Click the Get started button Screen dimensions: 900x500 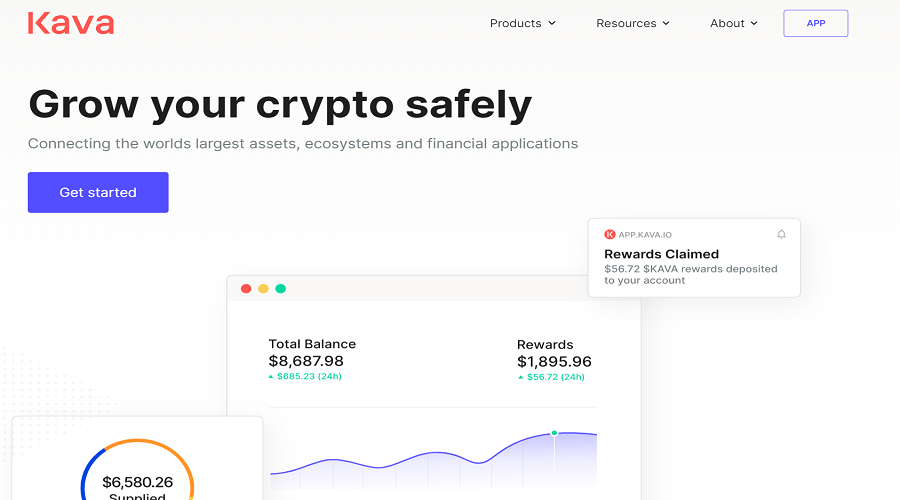tap(98, 192)
